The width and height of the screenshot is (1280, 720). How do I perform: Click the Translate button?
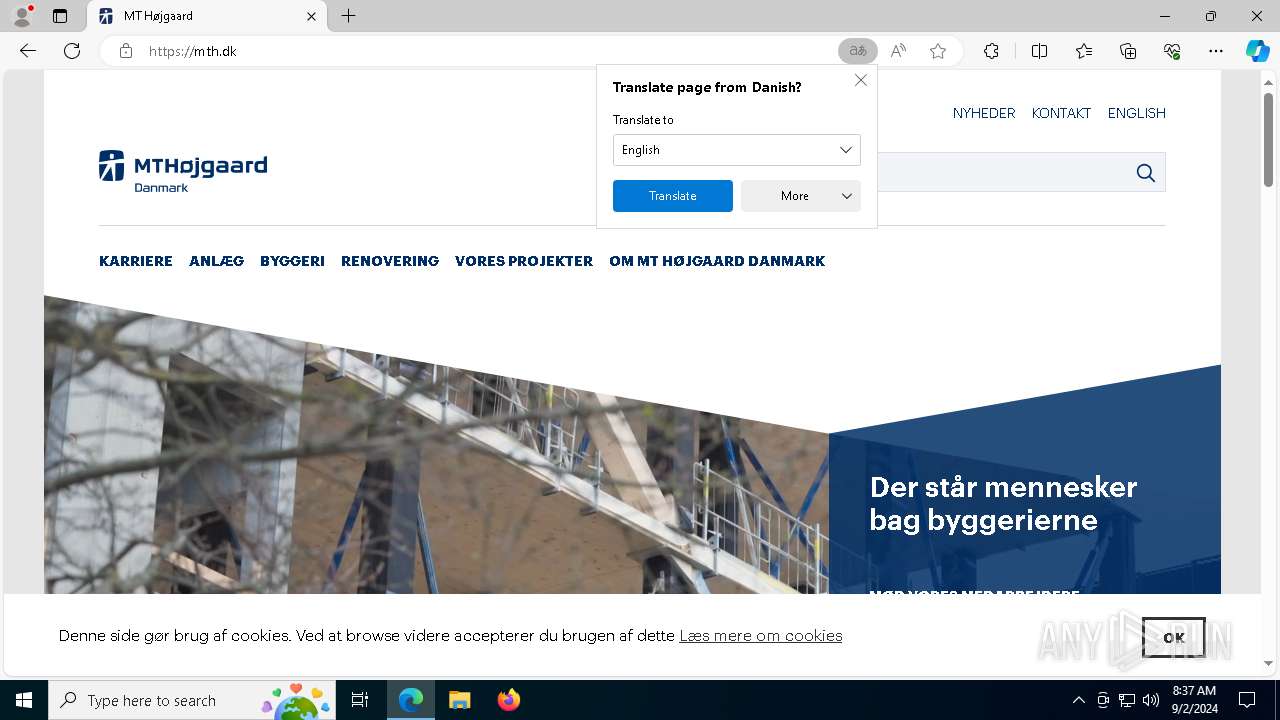[672, 196]
